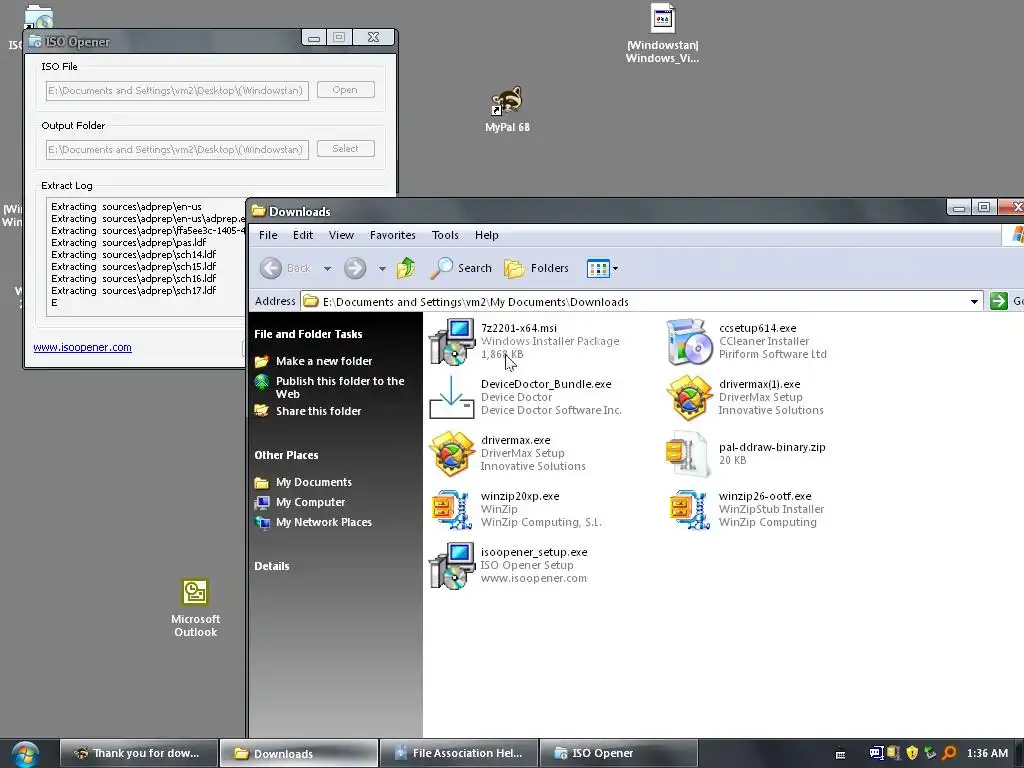Image resolution: width=1024 pixels, height=768 pixels.
Task: Select the (Windowstan) Windows_Vi... desktop icon
Action: 662,33
